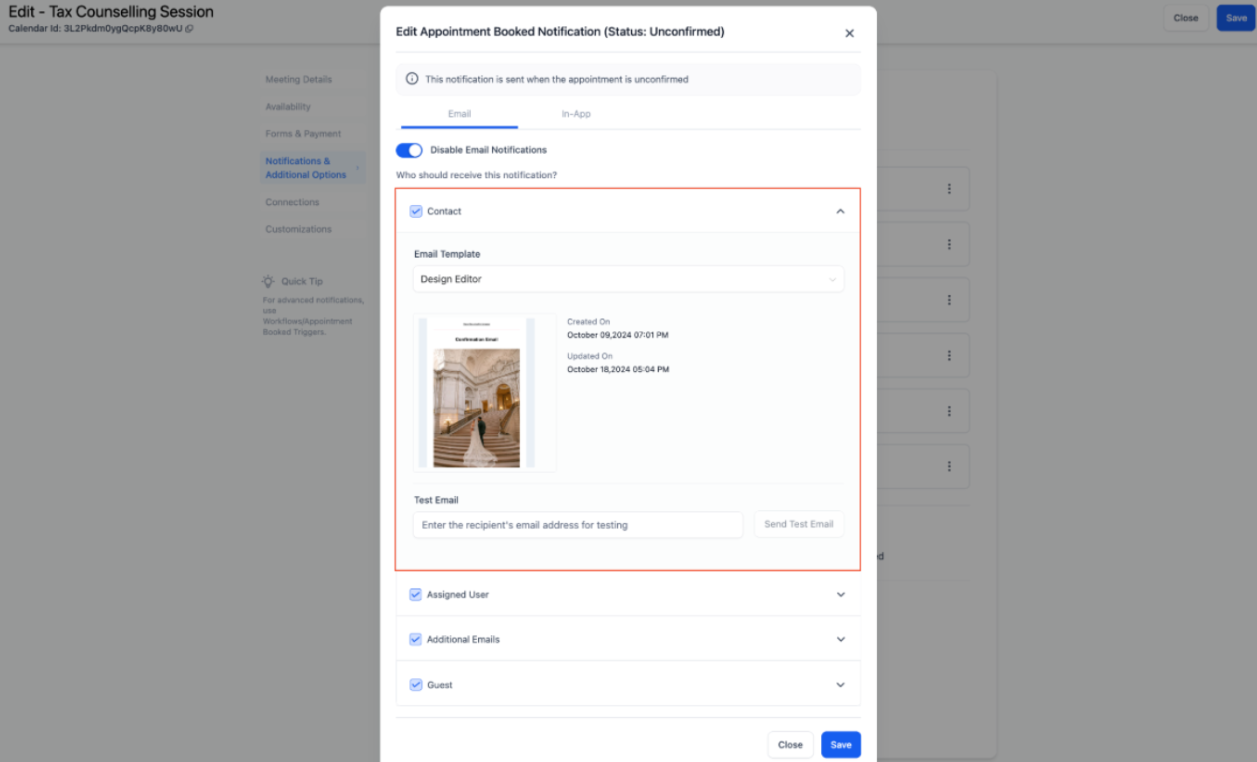
Task: Toggle the Disable Email Notifications switch
Action: coord(409,150)
